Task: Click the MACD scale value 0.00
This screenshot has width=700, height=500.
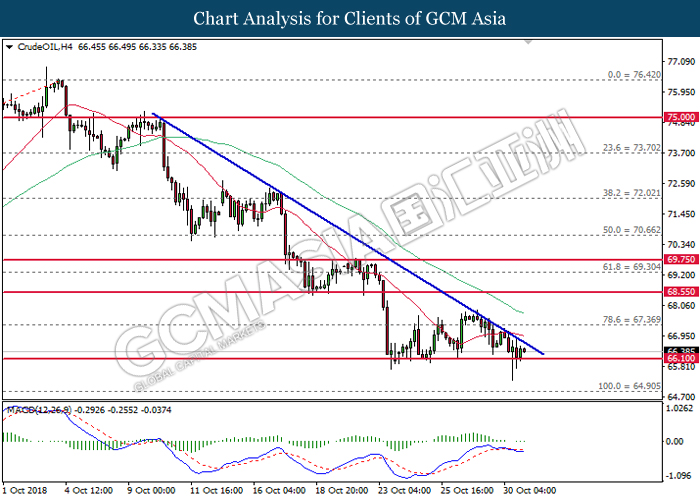Action: (x=674, y=442)
